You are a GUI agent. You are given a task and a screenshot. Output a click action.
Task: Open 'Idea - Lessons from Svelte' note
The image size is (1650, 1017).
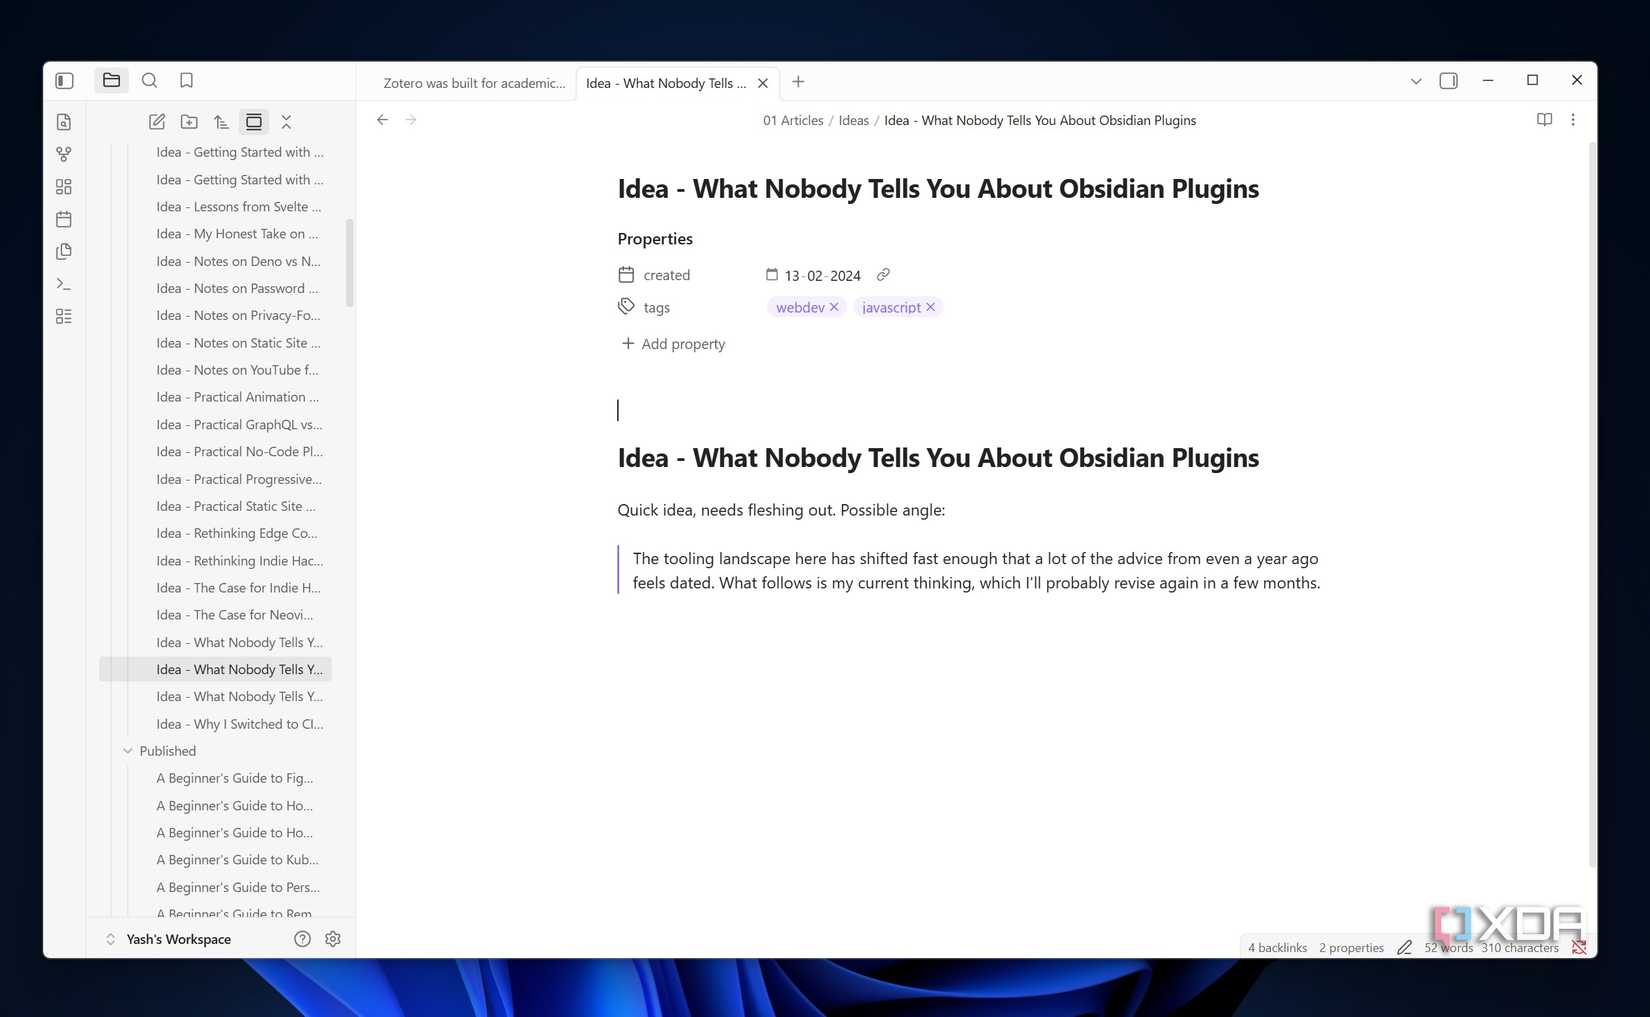click(238, 207)
